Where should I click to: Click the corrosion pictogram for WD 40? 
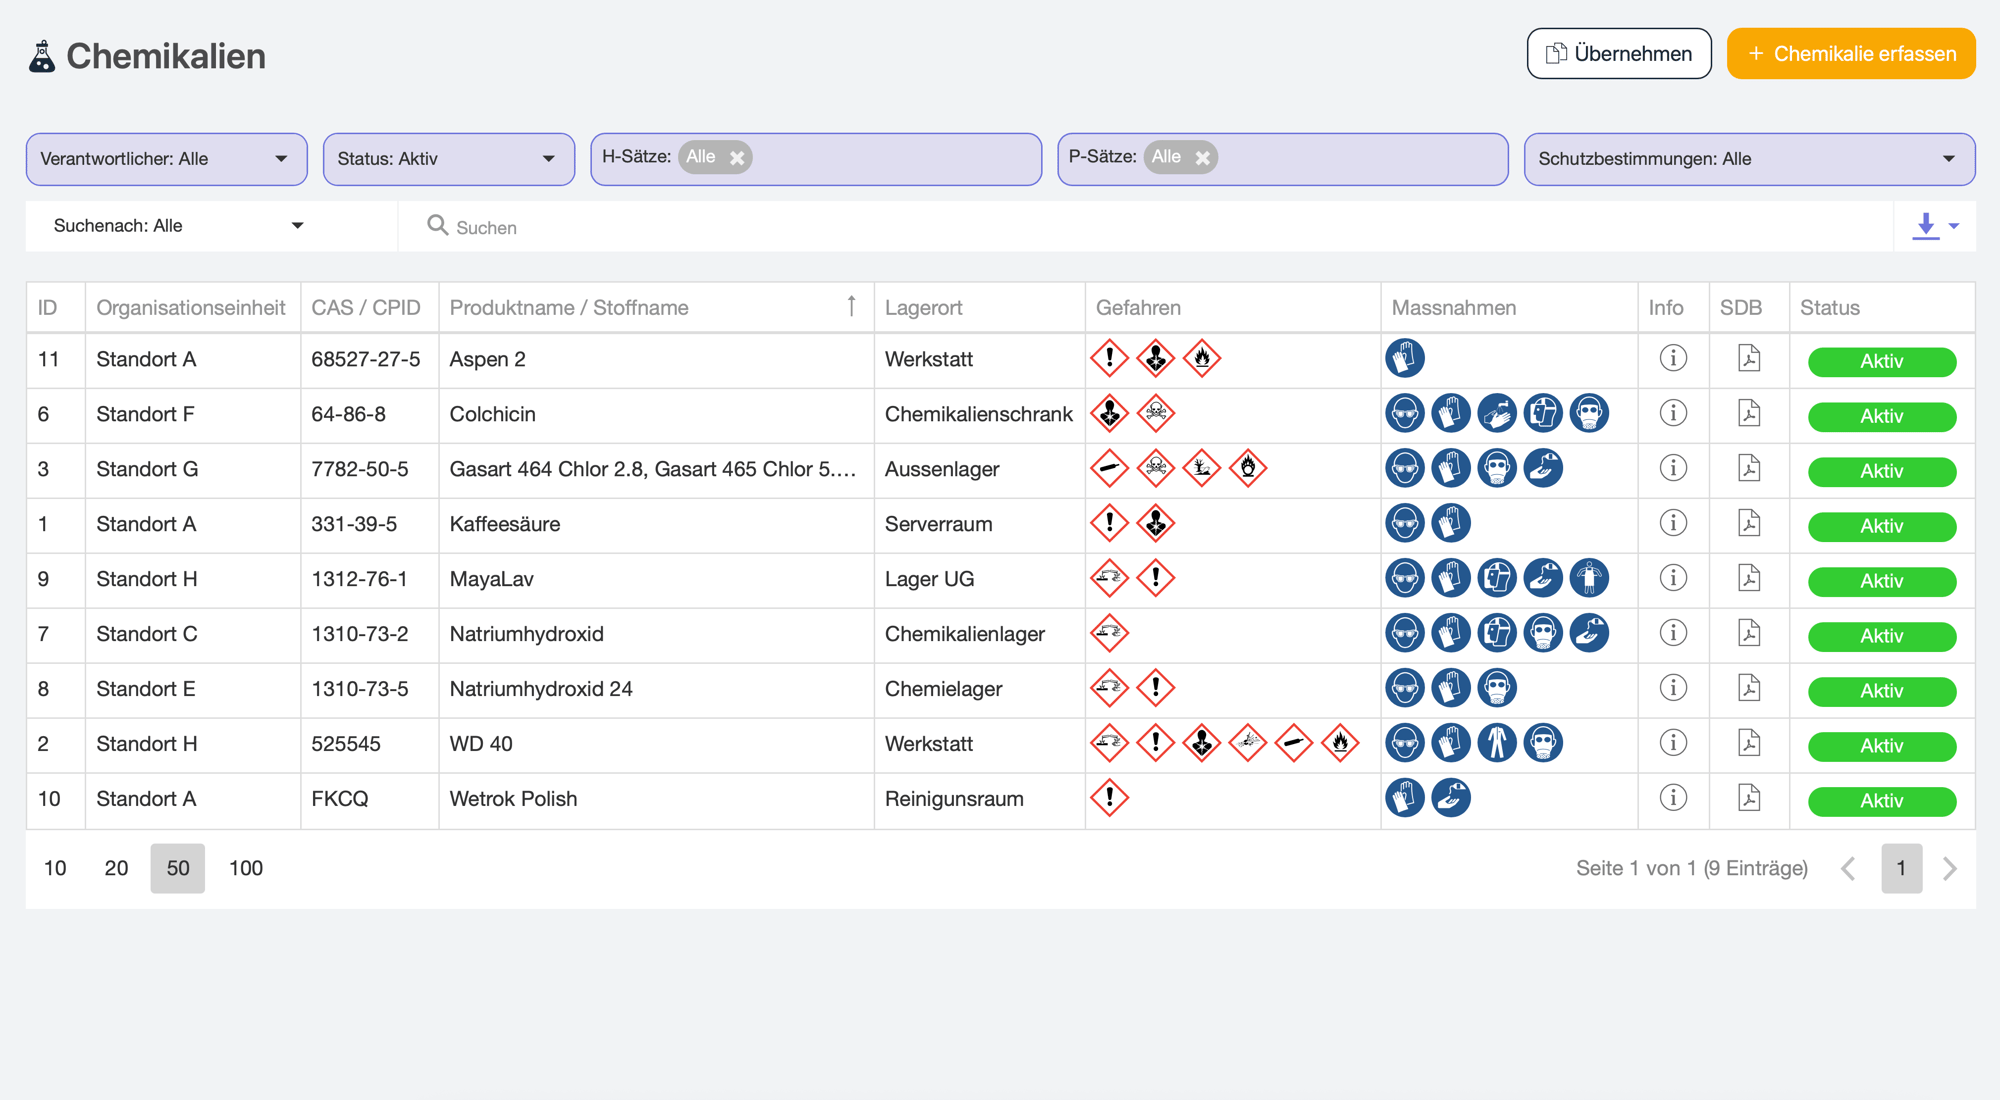[1109, 743]
